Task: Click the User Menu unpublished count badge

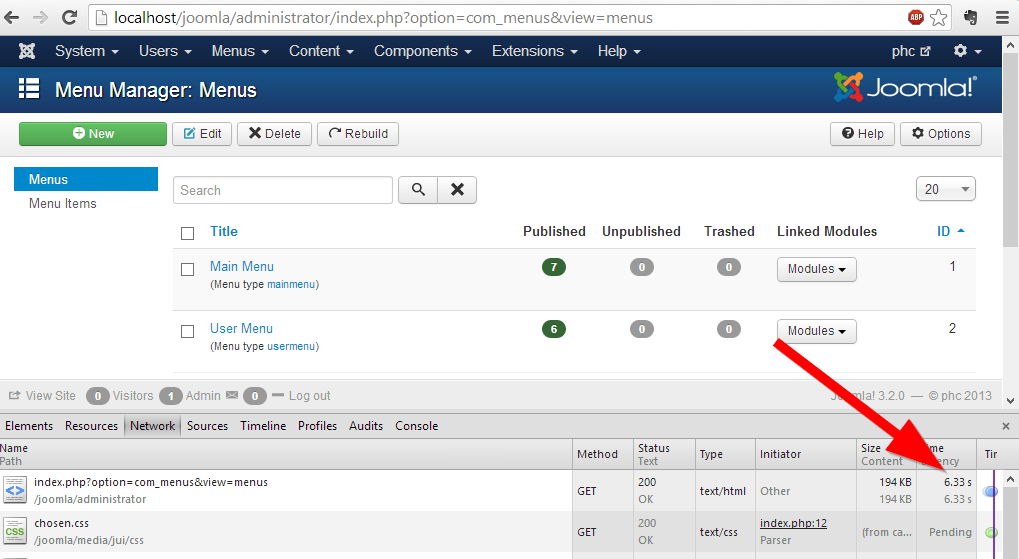Action: [641, 329]
